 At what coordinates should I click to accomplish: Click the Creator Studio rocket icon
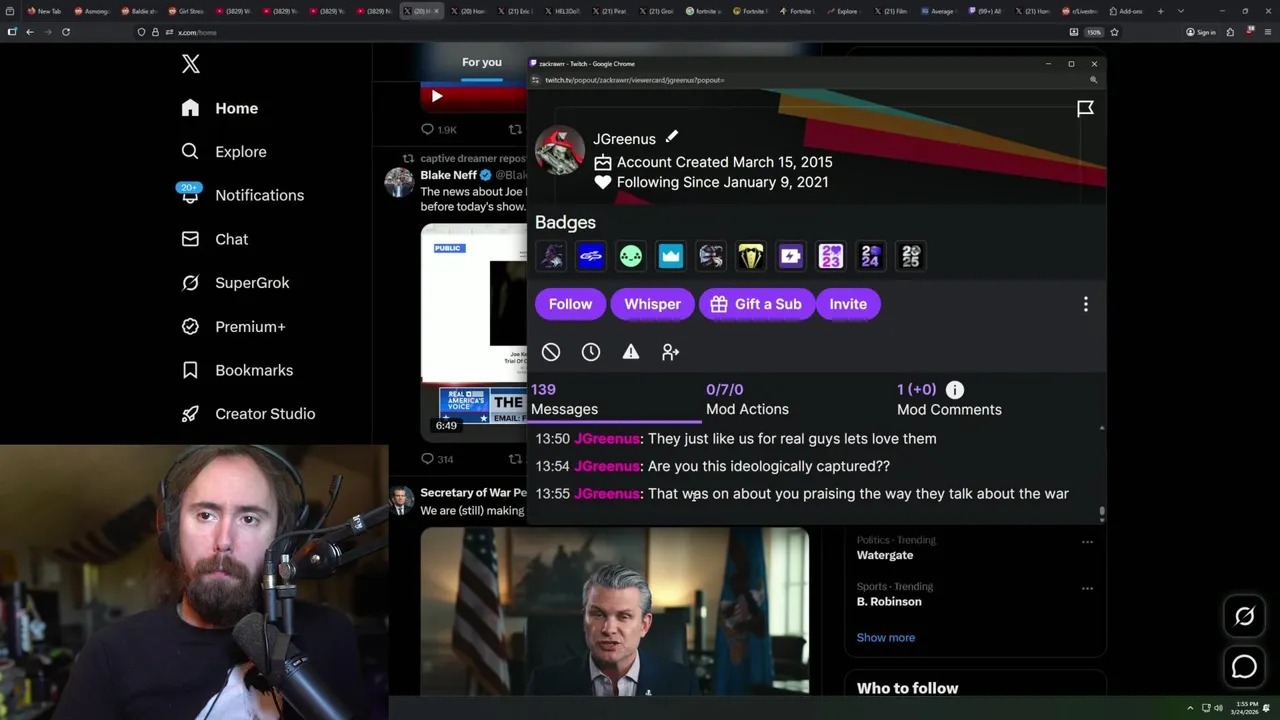[x=190, y=414]
